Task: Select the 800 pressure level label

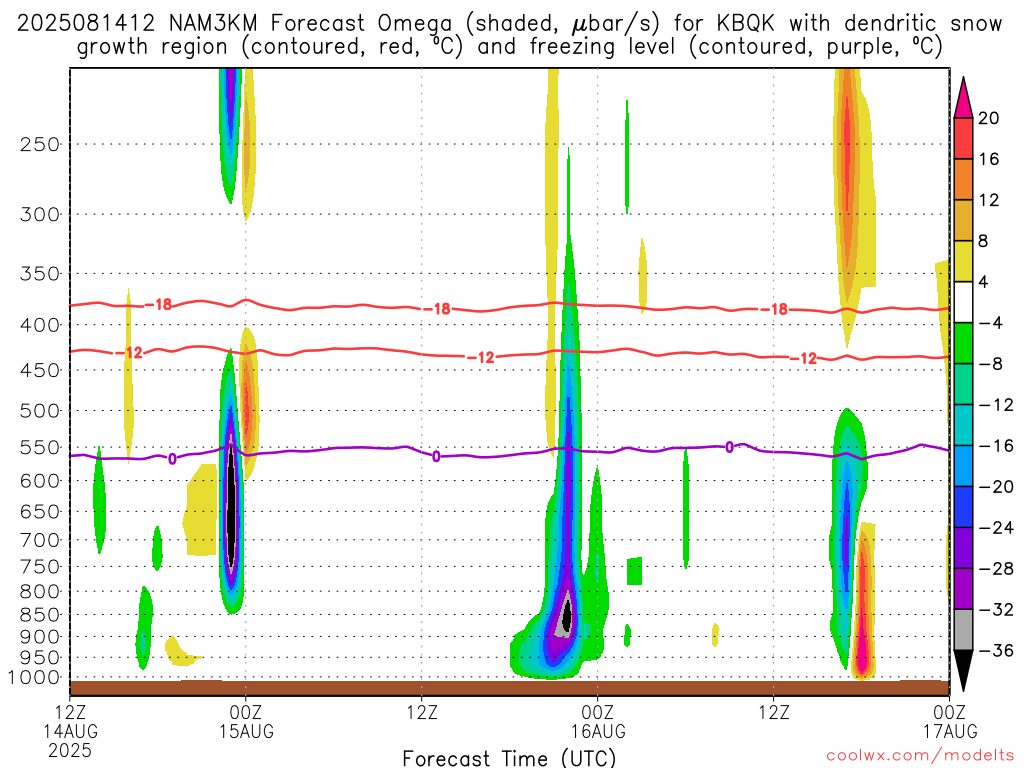Action: click(x=40, y=592)
